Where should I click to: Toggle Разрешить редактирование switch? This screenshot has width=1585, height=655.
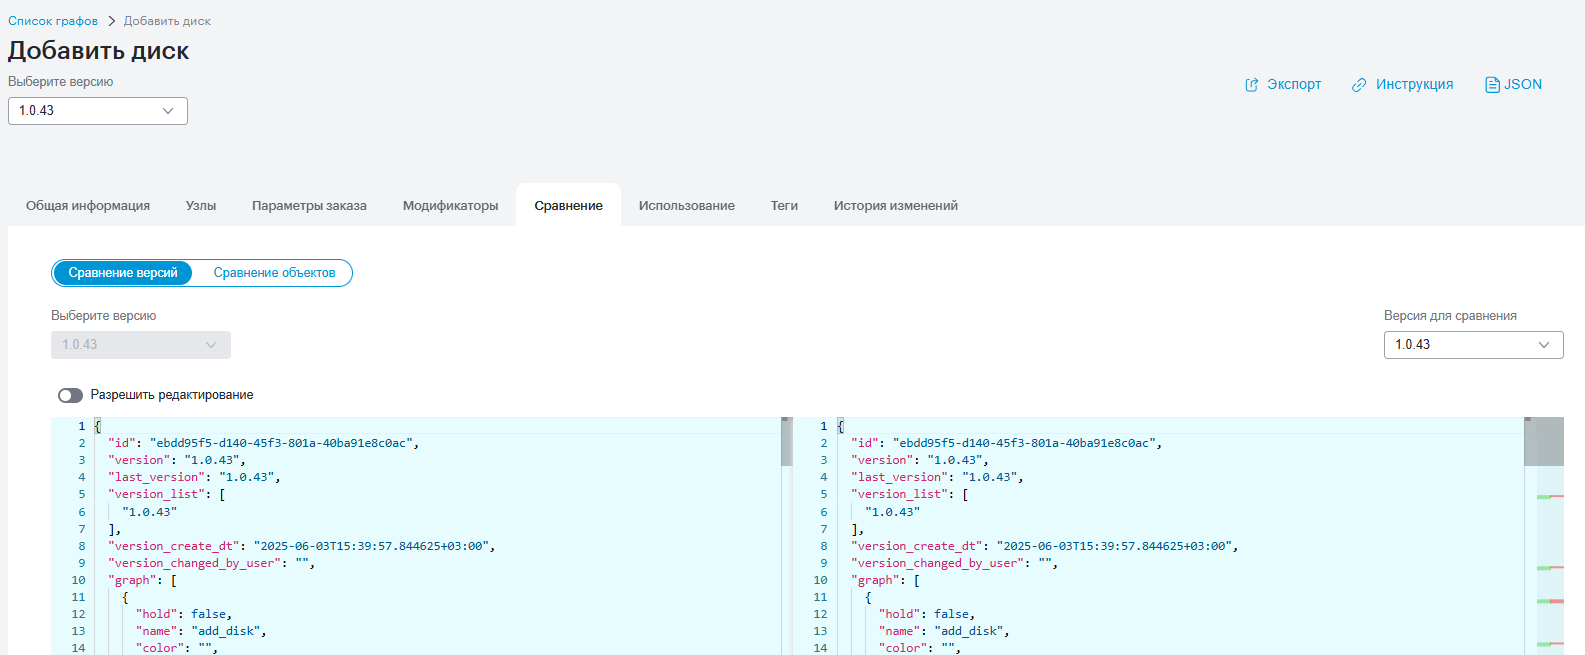[x=70, y=395]
